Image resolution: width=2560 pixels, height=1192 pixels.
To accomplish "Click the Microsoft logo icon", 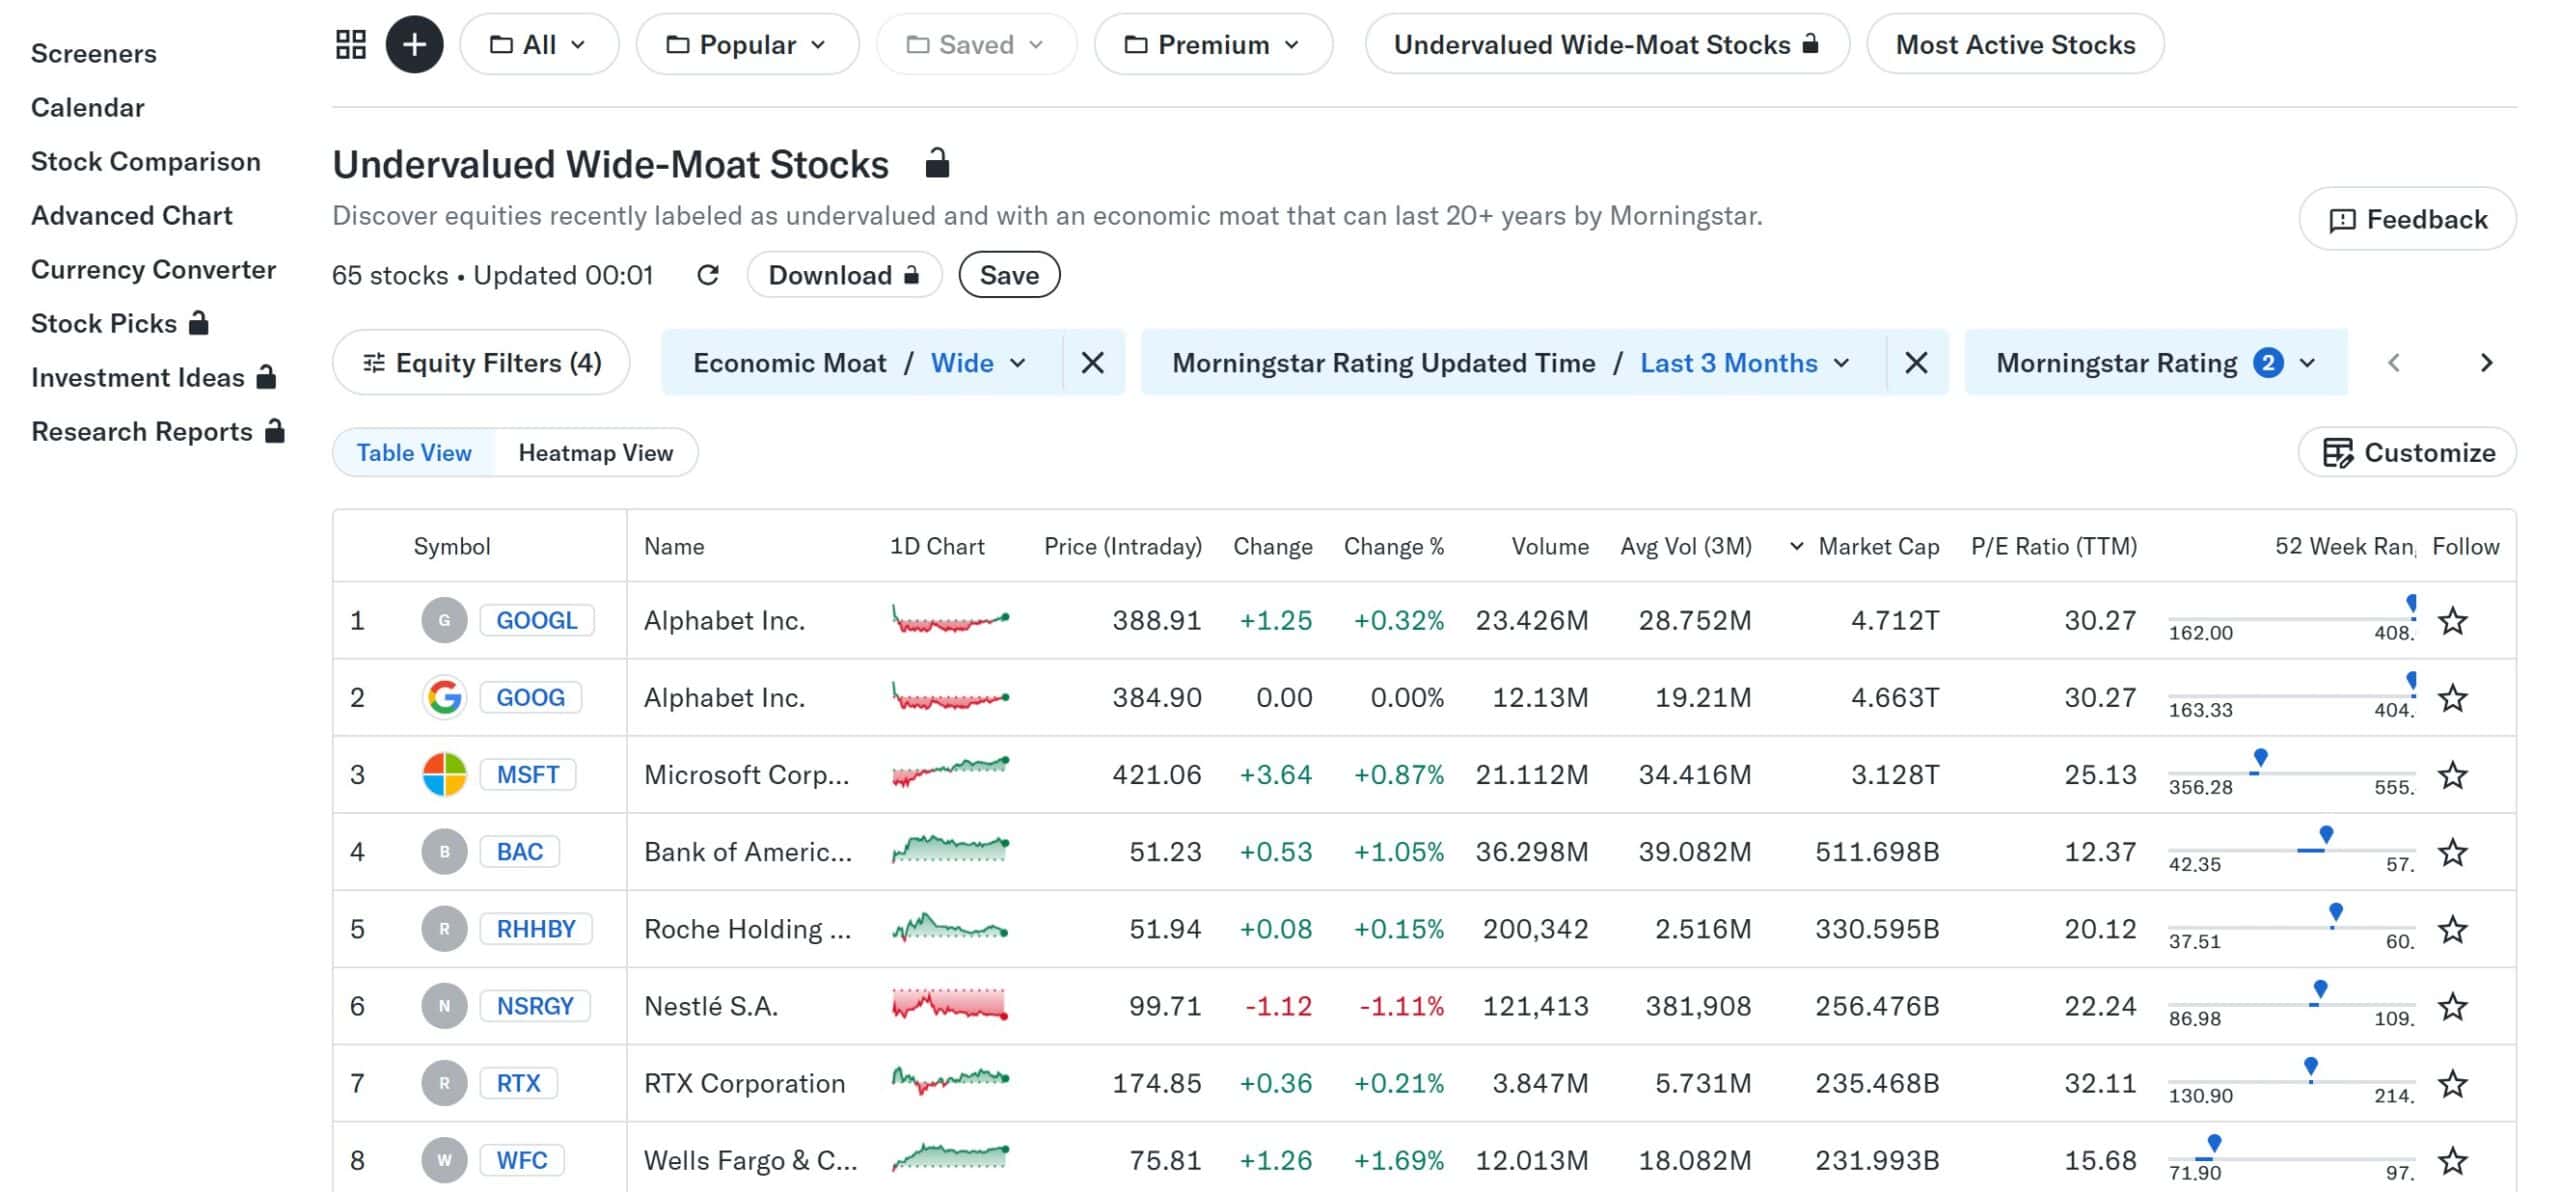I will tap(444, 775).
